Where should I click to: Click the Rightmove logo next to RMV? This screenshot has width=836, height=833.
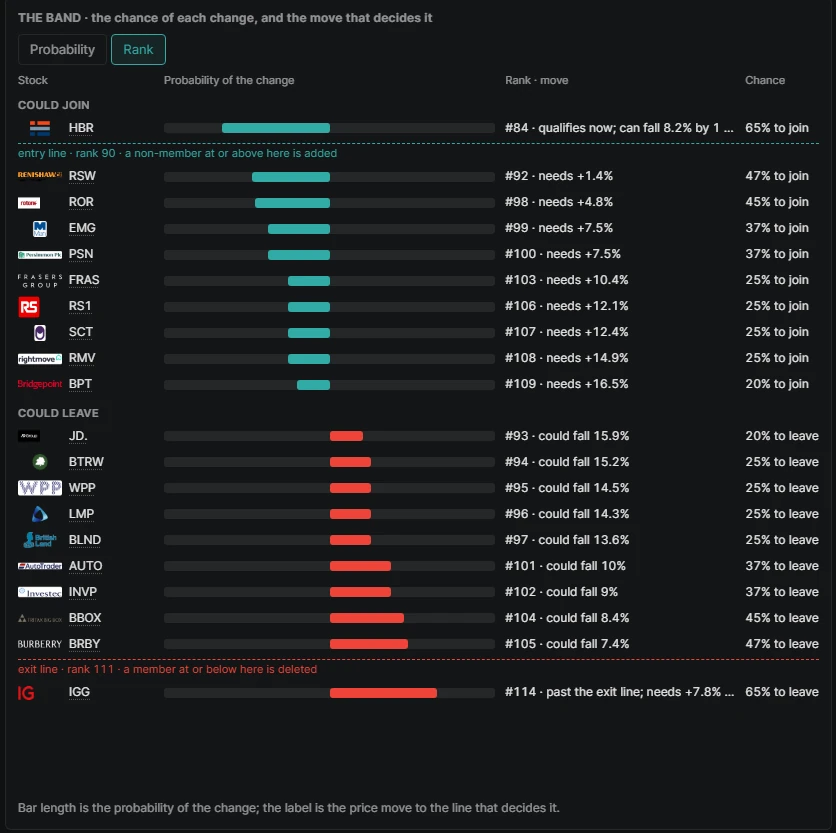[40, 359]
